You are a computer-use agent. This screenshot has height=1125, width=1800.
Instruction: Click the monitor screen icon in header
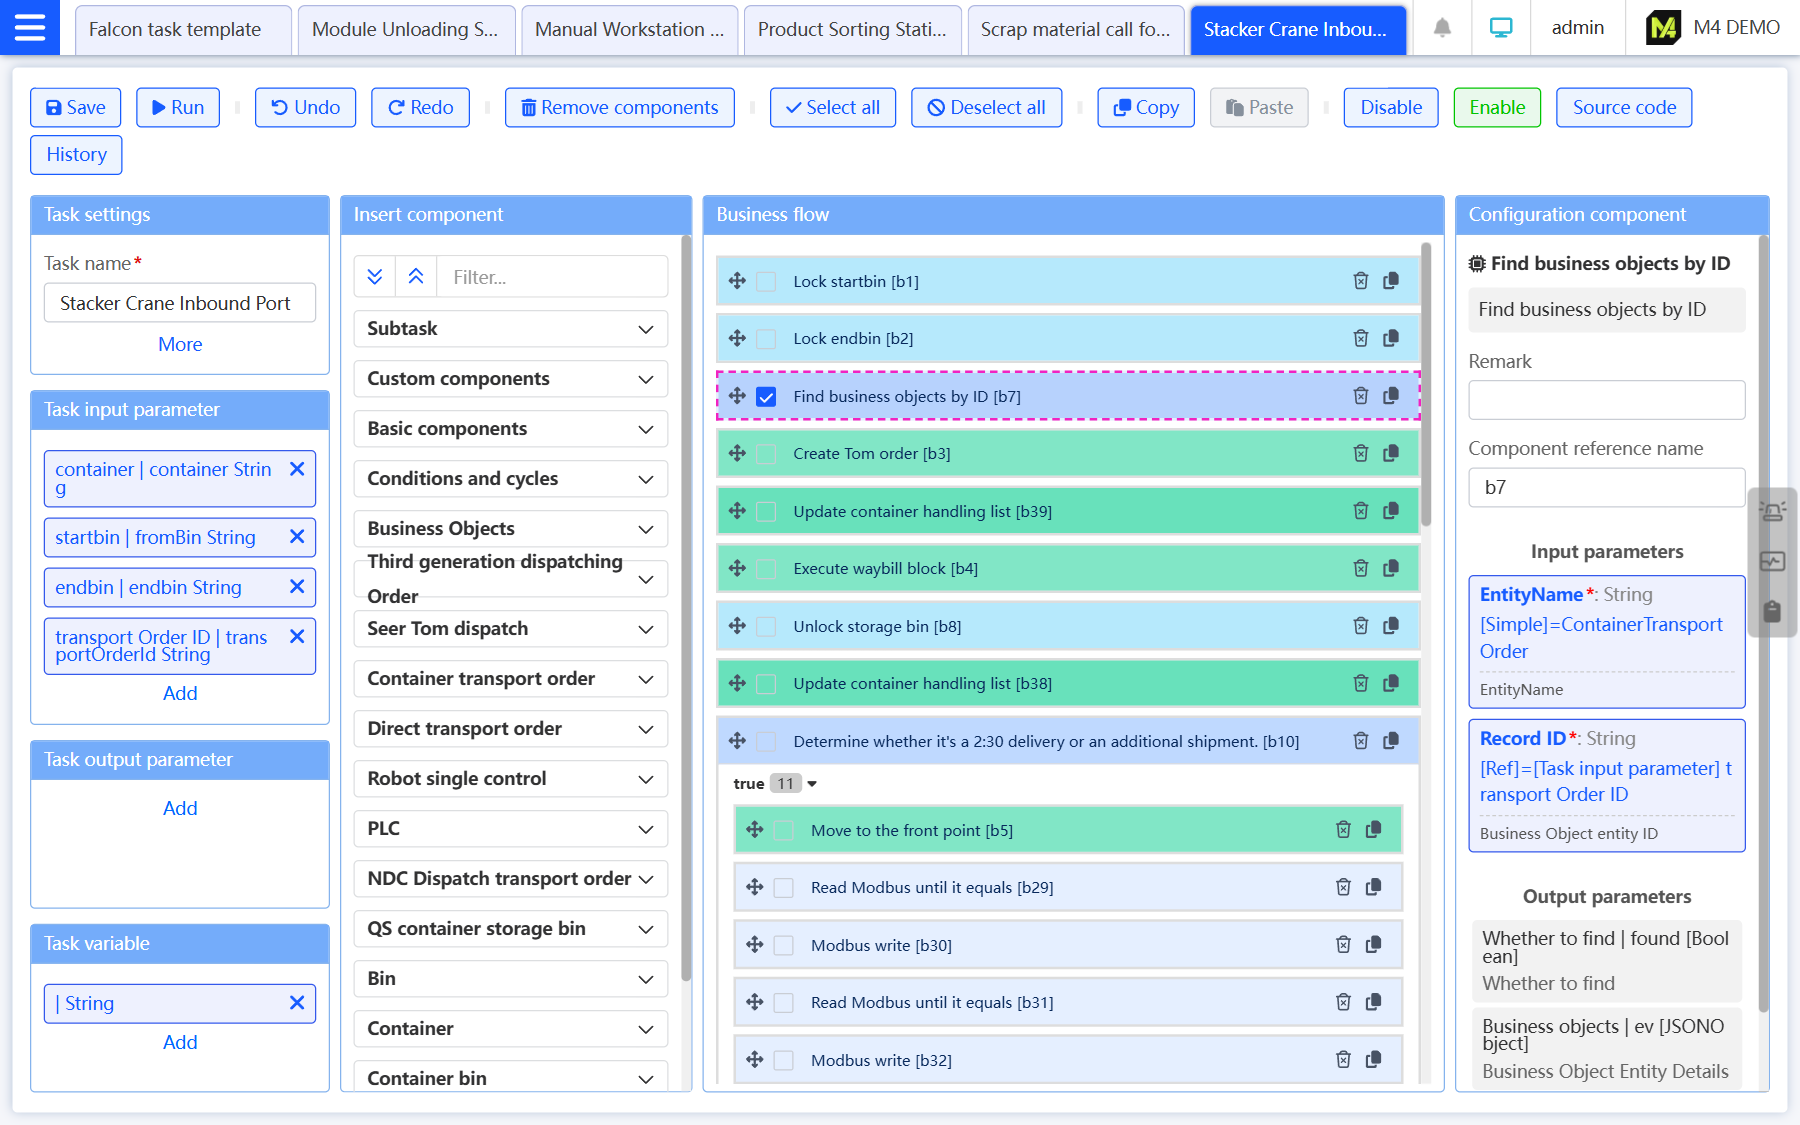point(1500,28)
